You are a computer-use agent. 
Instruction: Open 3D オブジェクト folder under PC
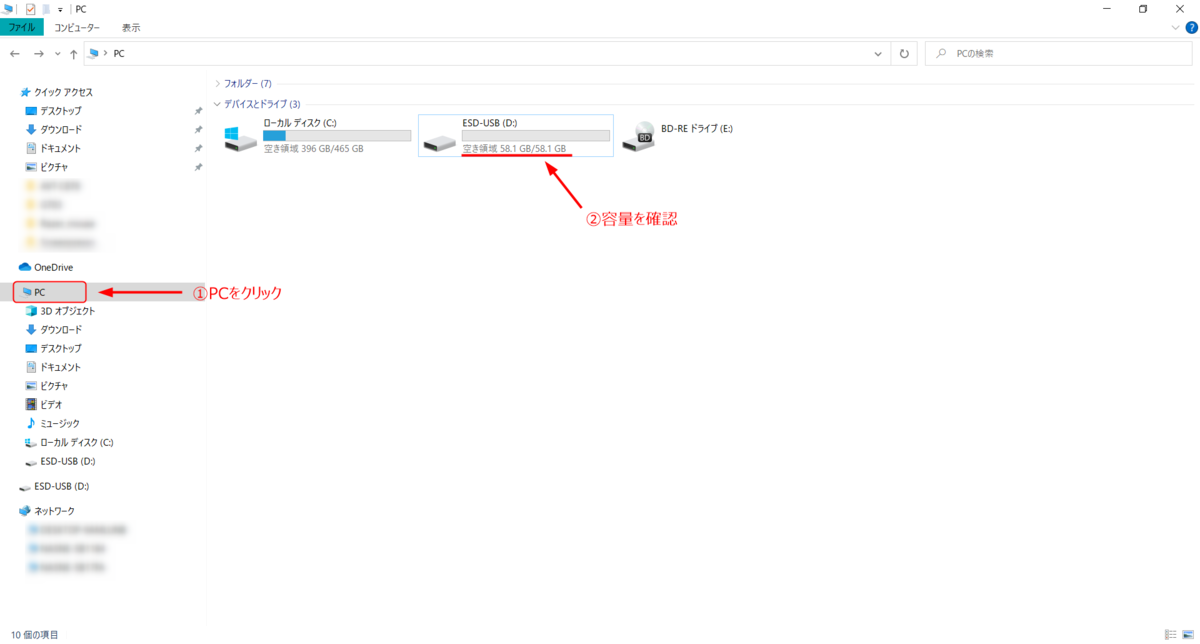[60, 310]
